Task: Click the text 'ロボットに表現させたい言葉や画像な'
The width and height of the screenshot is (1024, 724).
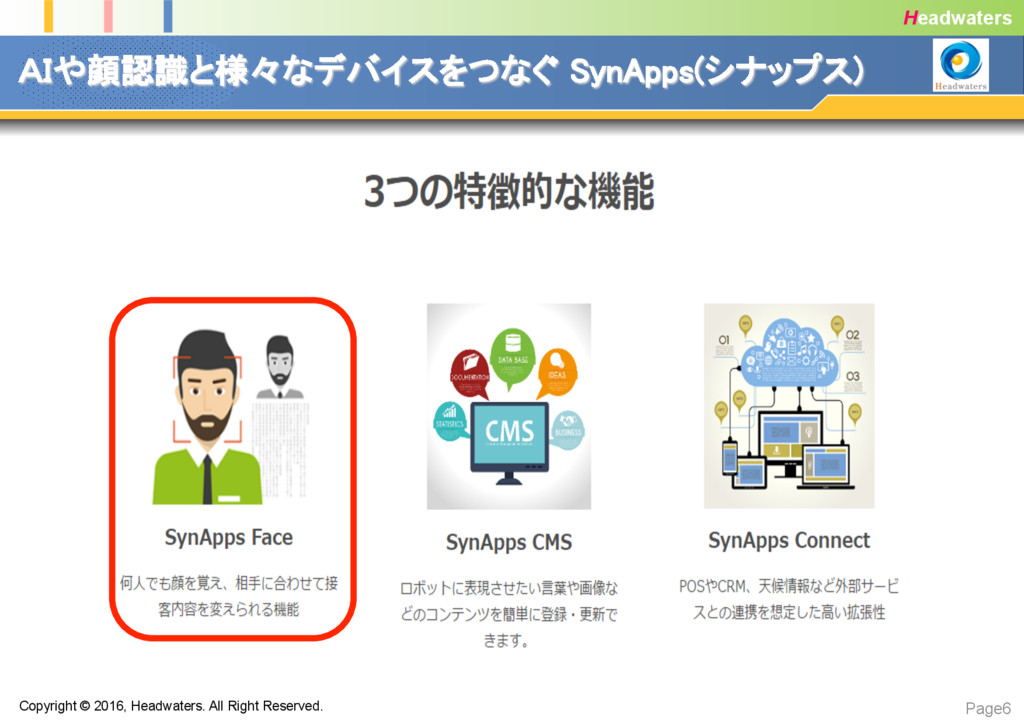Action: (509, 588)
